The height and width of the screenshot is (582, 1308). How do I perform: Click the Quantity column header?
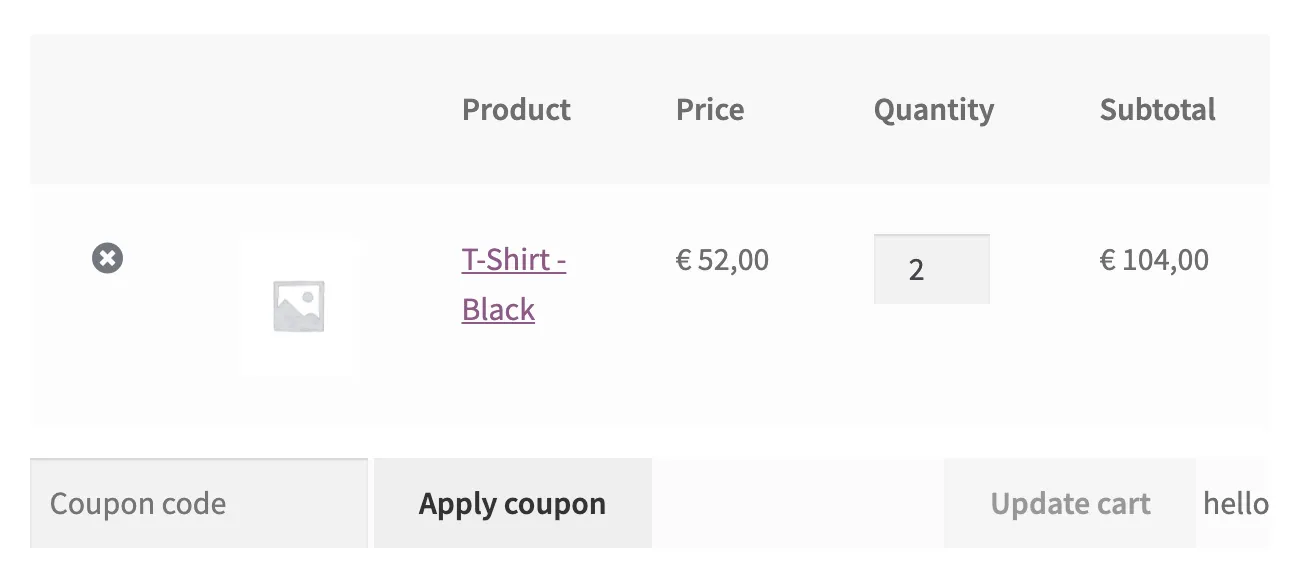[934, 109]
